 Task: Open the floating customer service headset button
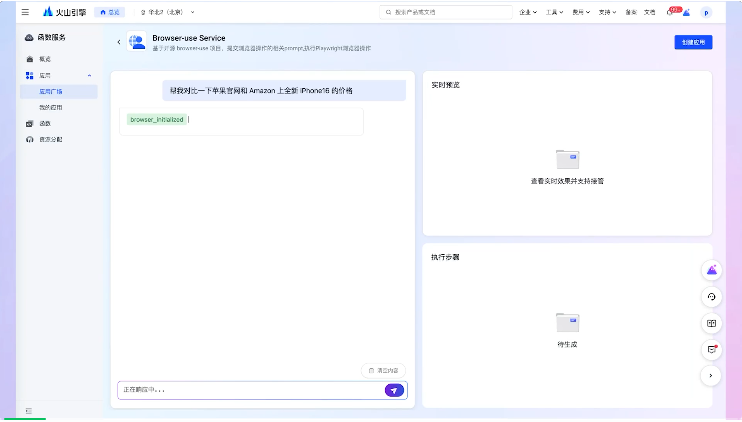(x=711, y=297)
